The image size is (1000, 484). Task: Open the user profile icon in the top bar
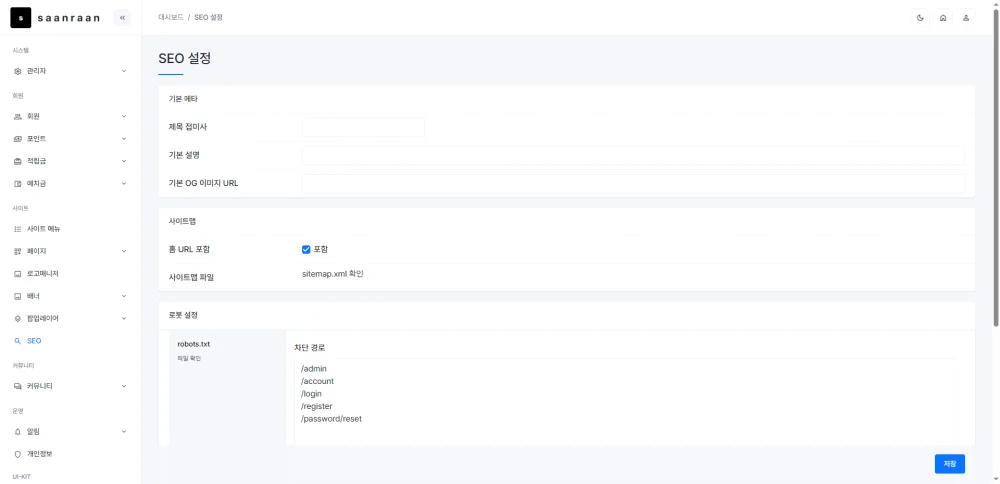pyautogui.click(x=966, y=18)
